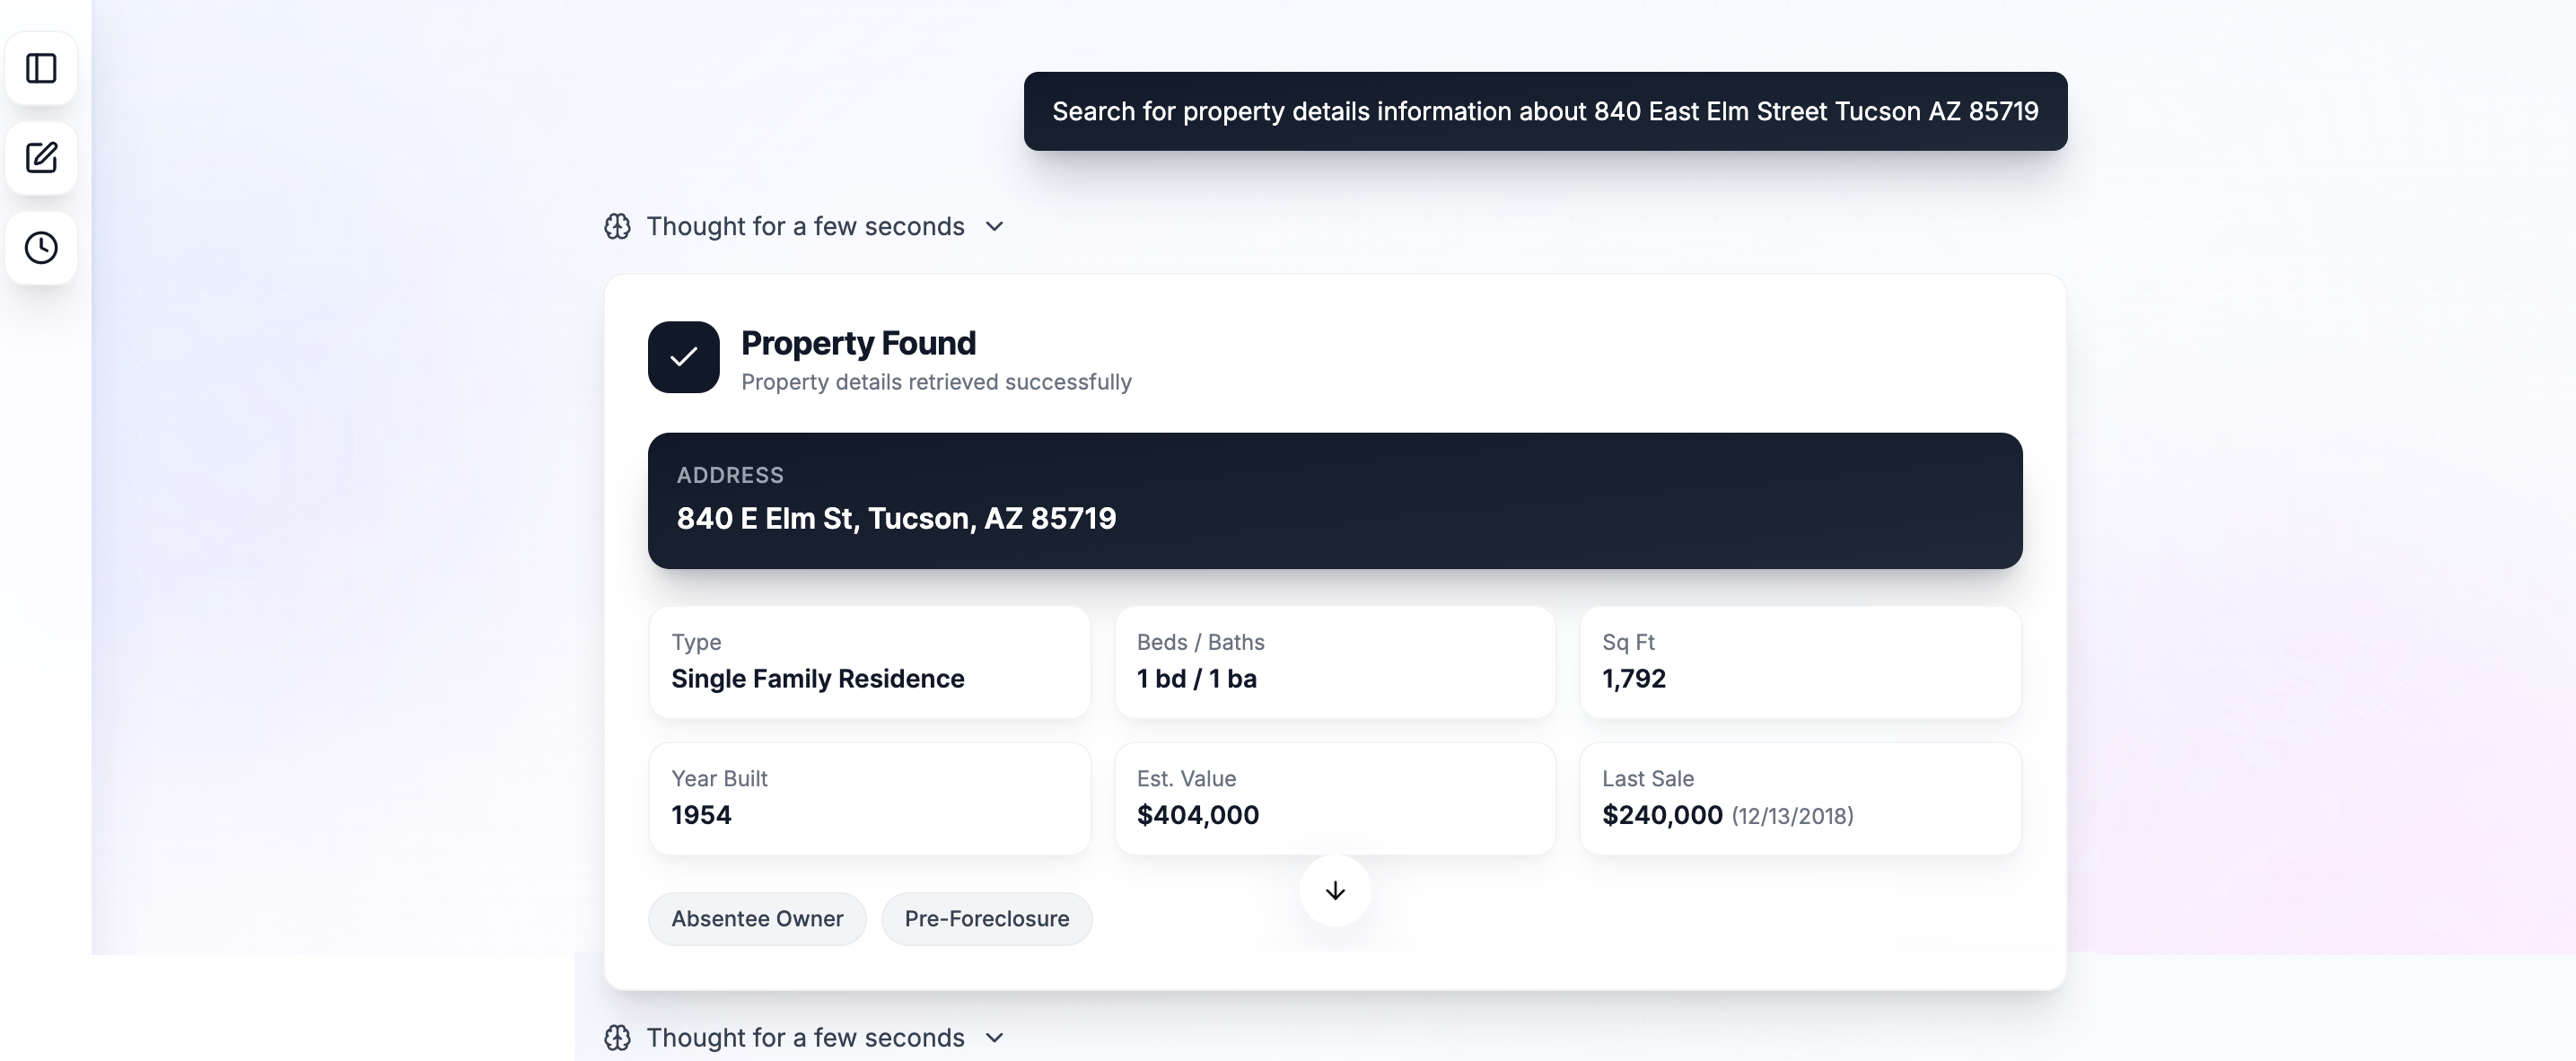Select the Single Family Residence type card

(868, 662)
